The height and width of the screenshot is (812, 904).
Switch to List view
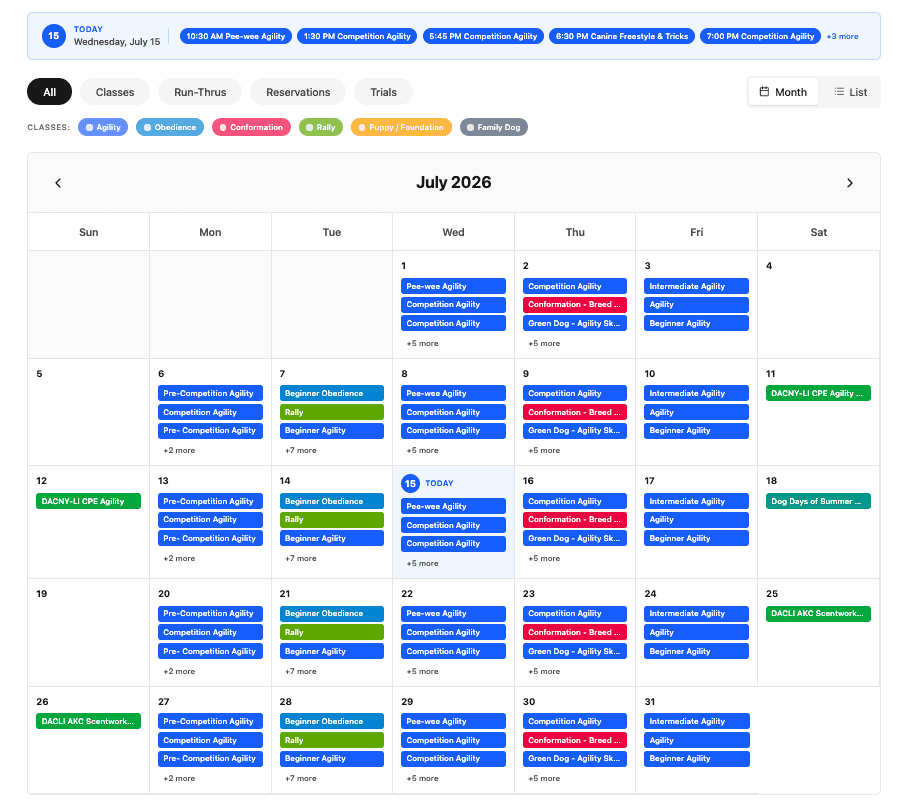[x=850, y=92]
